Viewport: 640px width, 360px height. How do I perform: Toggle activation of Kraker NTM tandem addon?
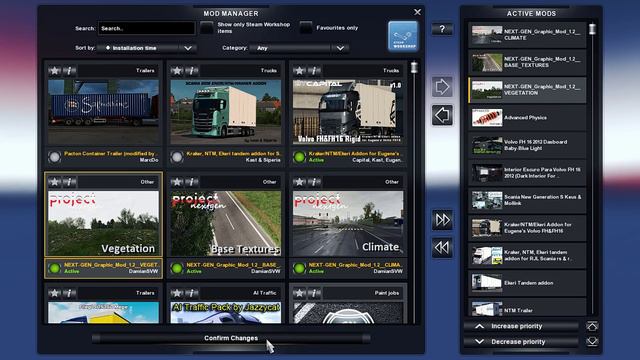click(177, 157)
